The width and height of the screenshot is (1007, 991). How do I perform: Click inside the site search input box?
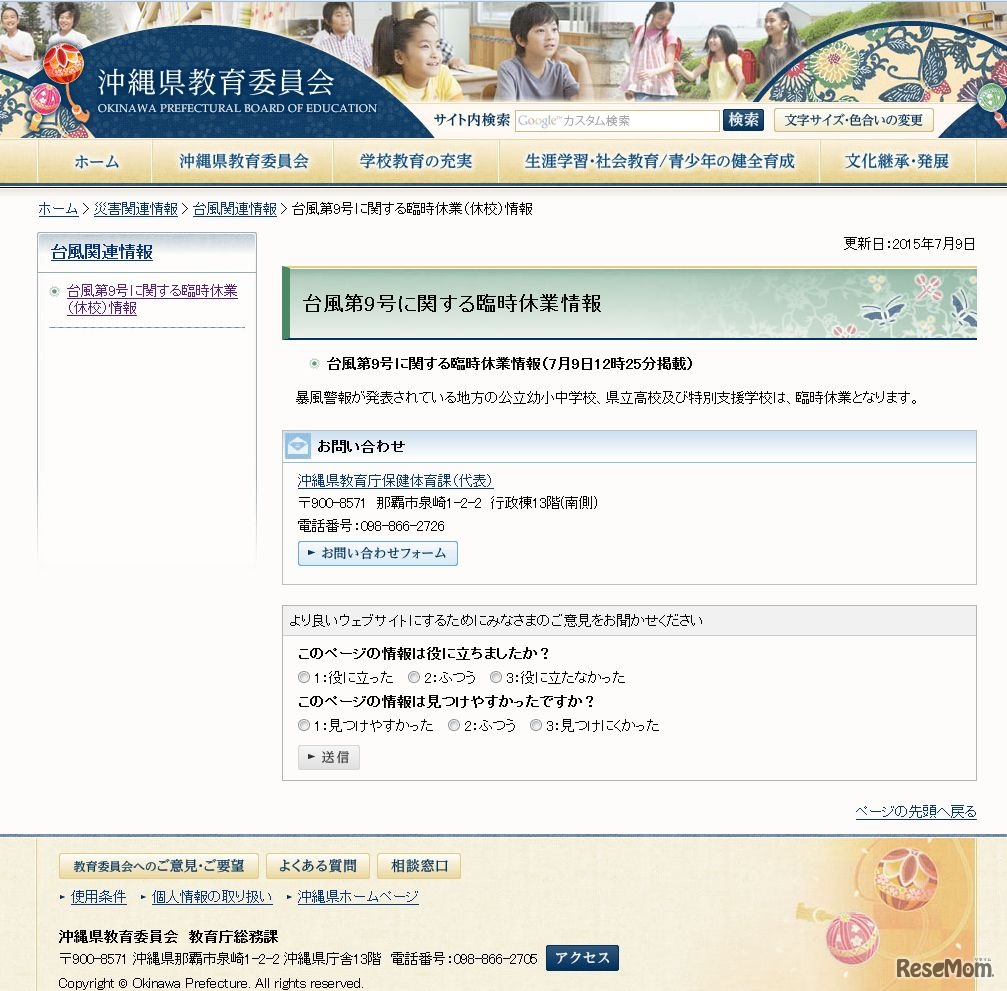(615, 120)
